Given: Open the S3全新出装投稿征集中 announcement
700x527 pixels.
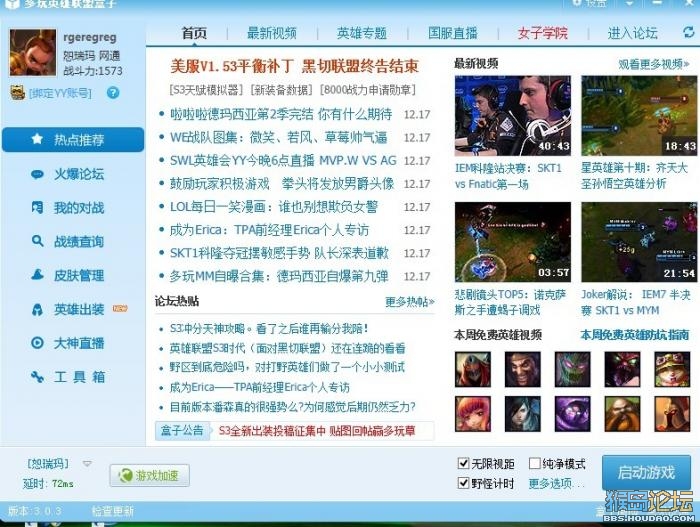Looking at the screenshot, I should click(317, 431).
